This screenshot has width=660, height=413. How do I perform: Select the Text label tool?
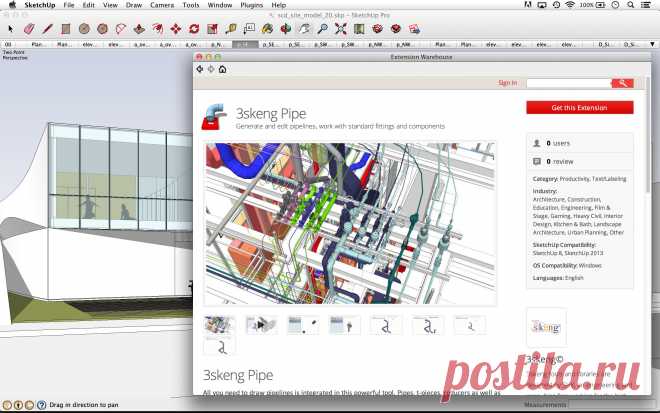click(249, 29)
